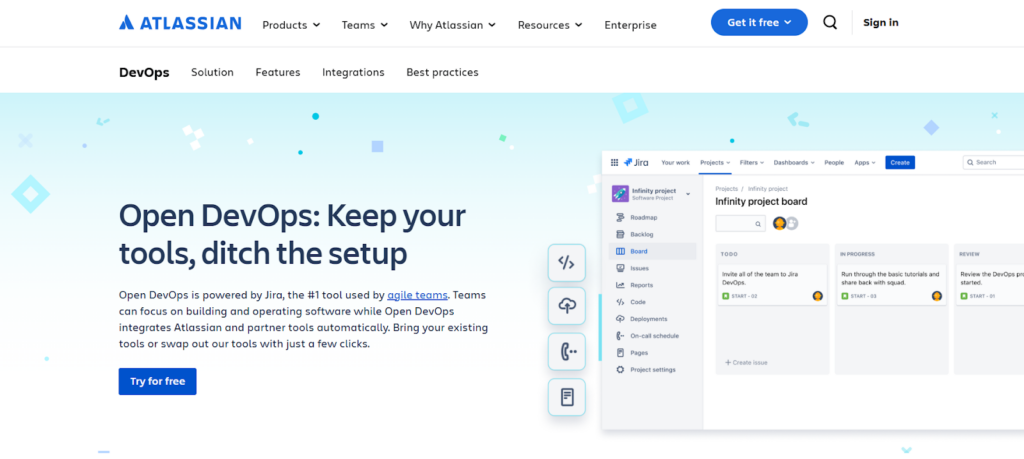Click People in Jira nav
The width and height of the screenshot is (1024, 459).
click(x=834, y=163)
